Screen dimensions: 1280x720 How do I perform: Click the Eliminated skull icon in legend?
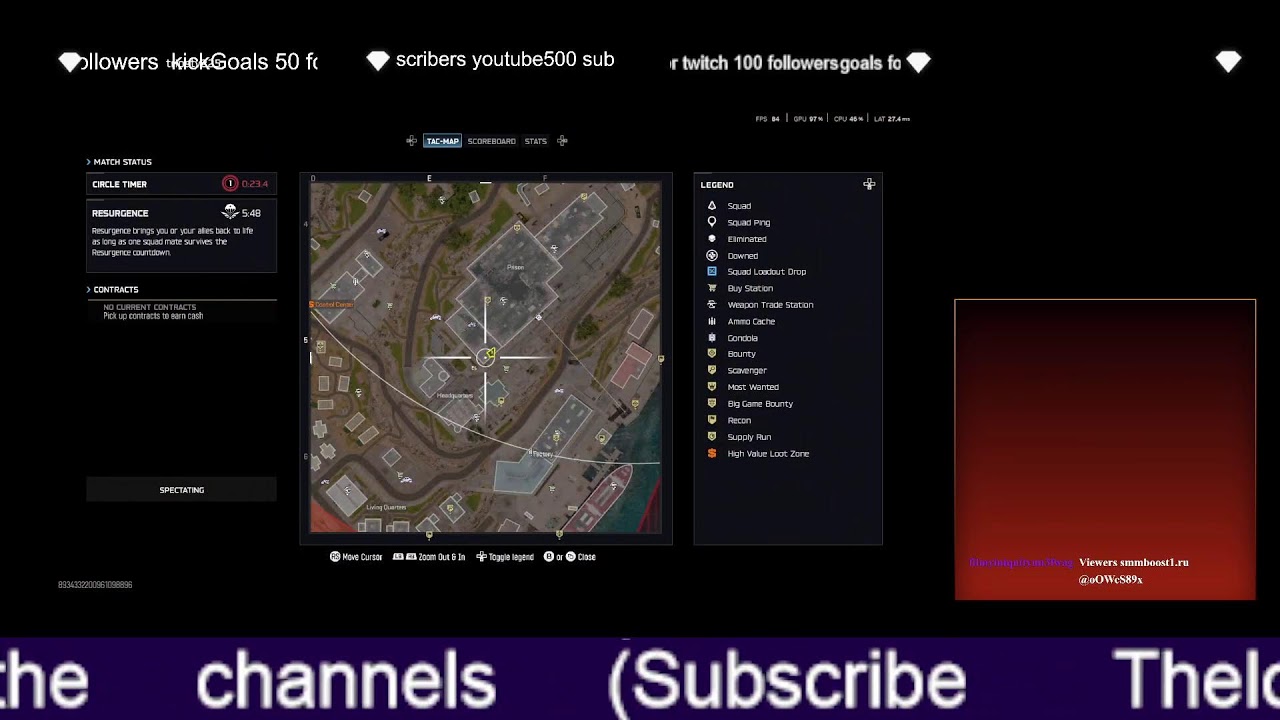[712, 239]
